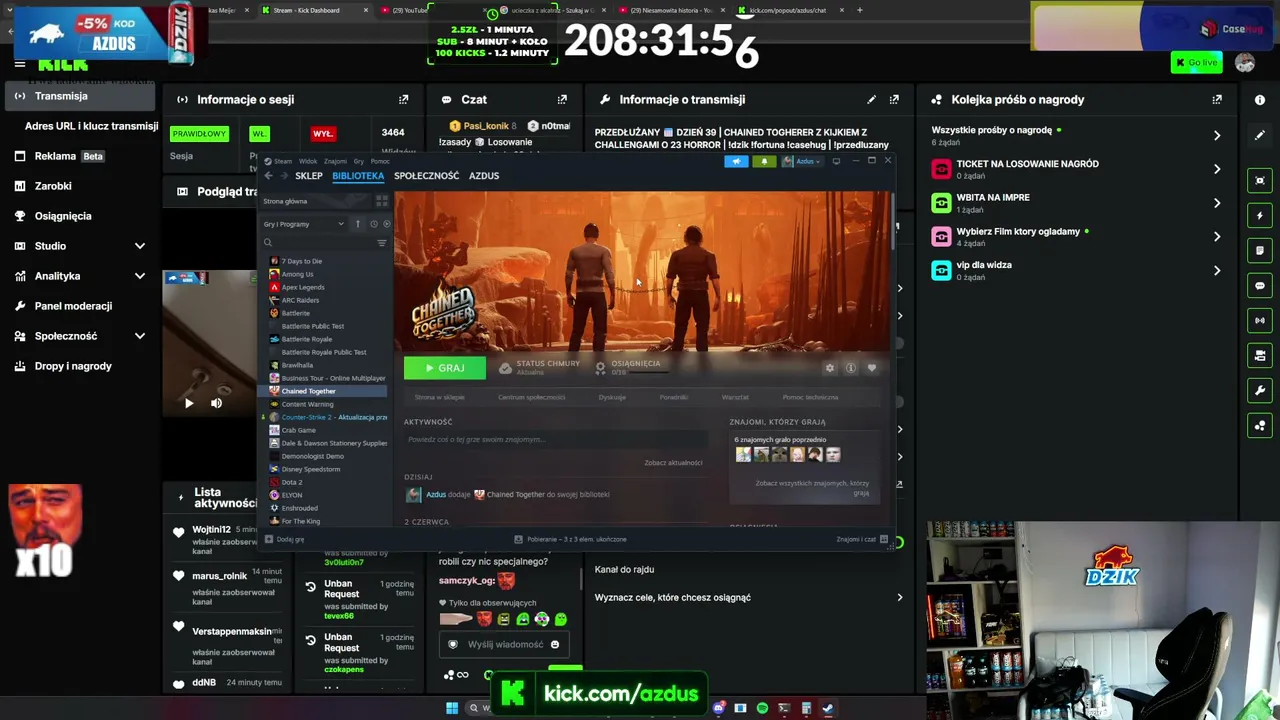1280x720 pixels.
Task: Expand the Studio sidebar section
Action: 140,246
